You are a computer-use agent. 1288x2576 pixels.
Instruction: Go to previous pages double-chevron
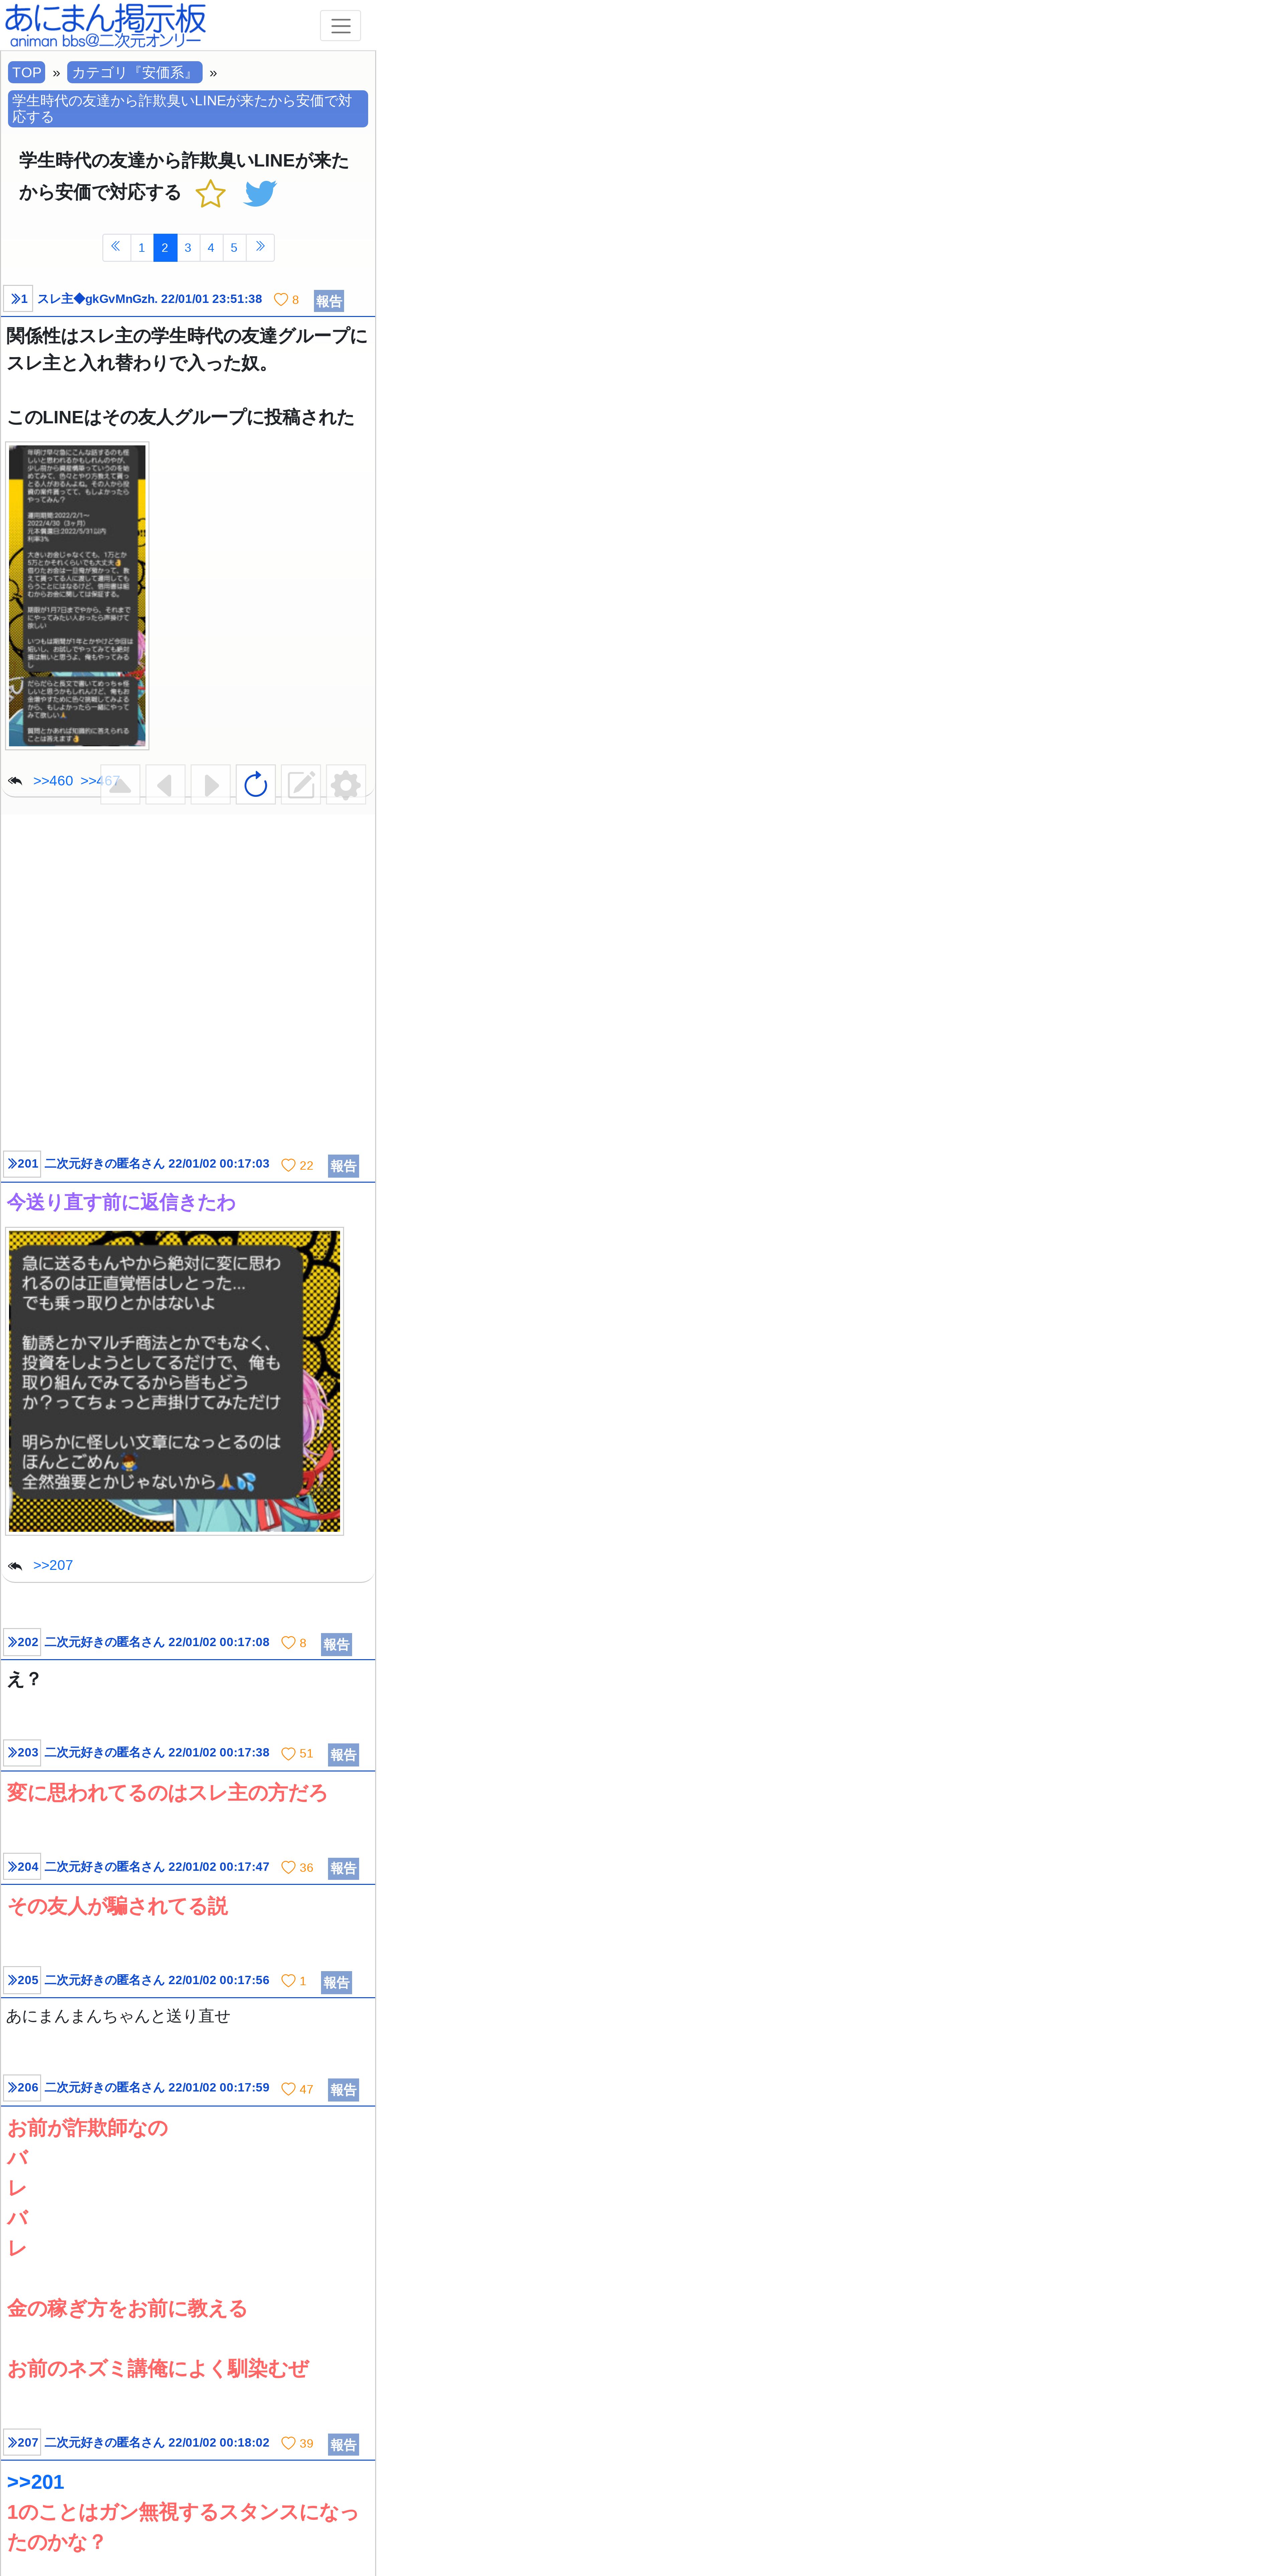(116, 247)
